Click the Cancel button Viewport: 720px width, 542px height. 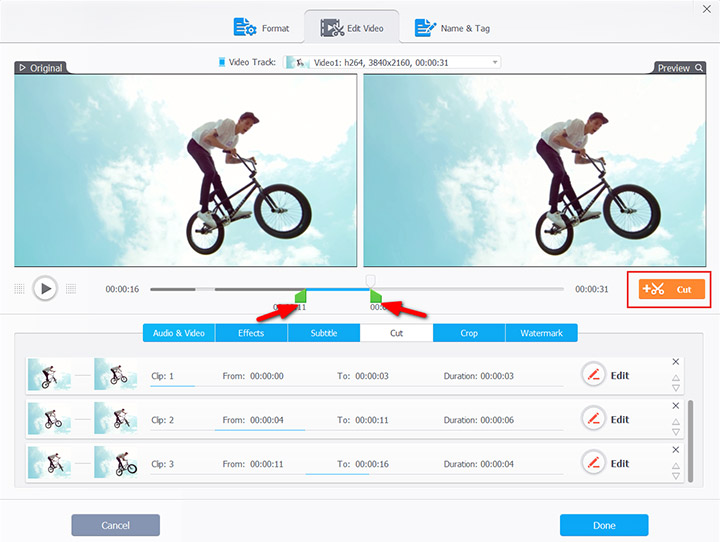pyautogui.click(x=116, y=525)
